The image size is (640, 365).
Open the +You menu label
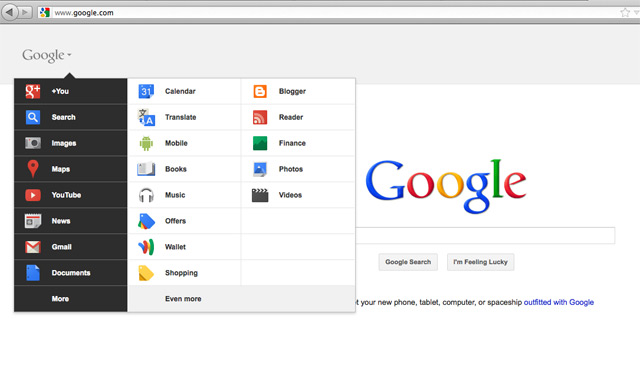60,91
